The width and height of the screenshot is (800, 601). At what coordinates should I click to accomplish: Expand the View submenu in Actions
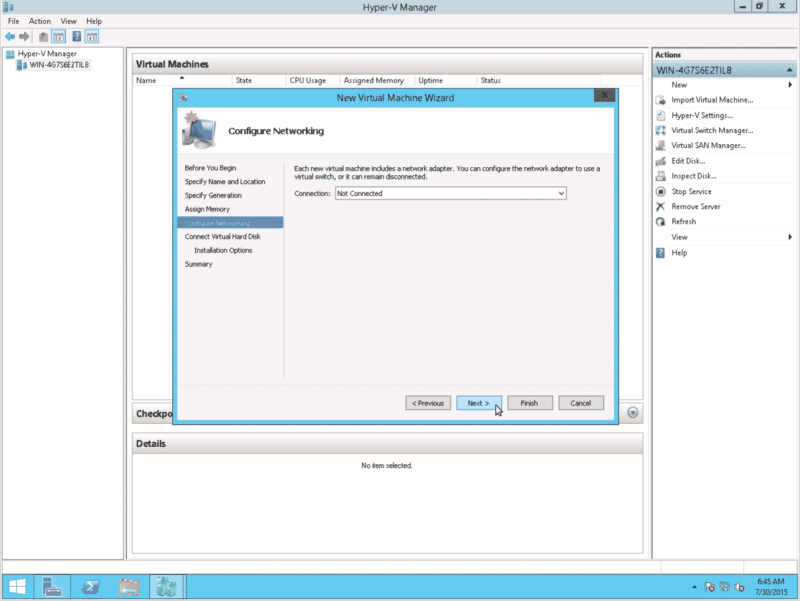[x=682, y=237]
